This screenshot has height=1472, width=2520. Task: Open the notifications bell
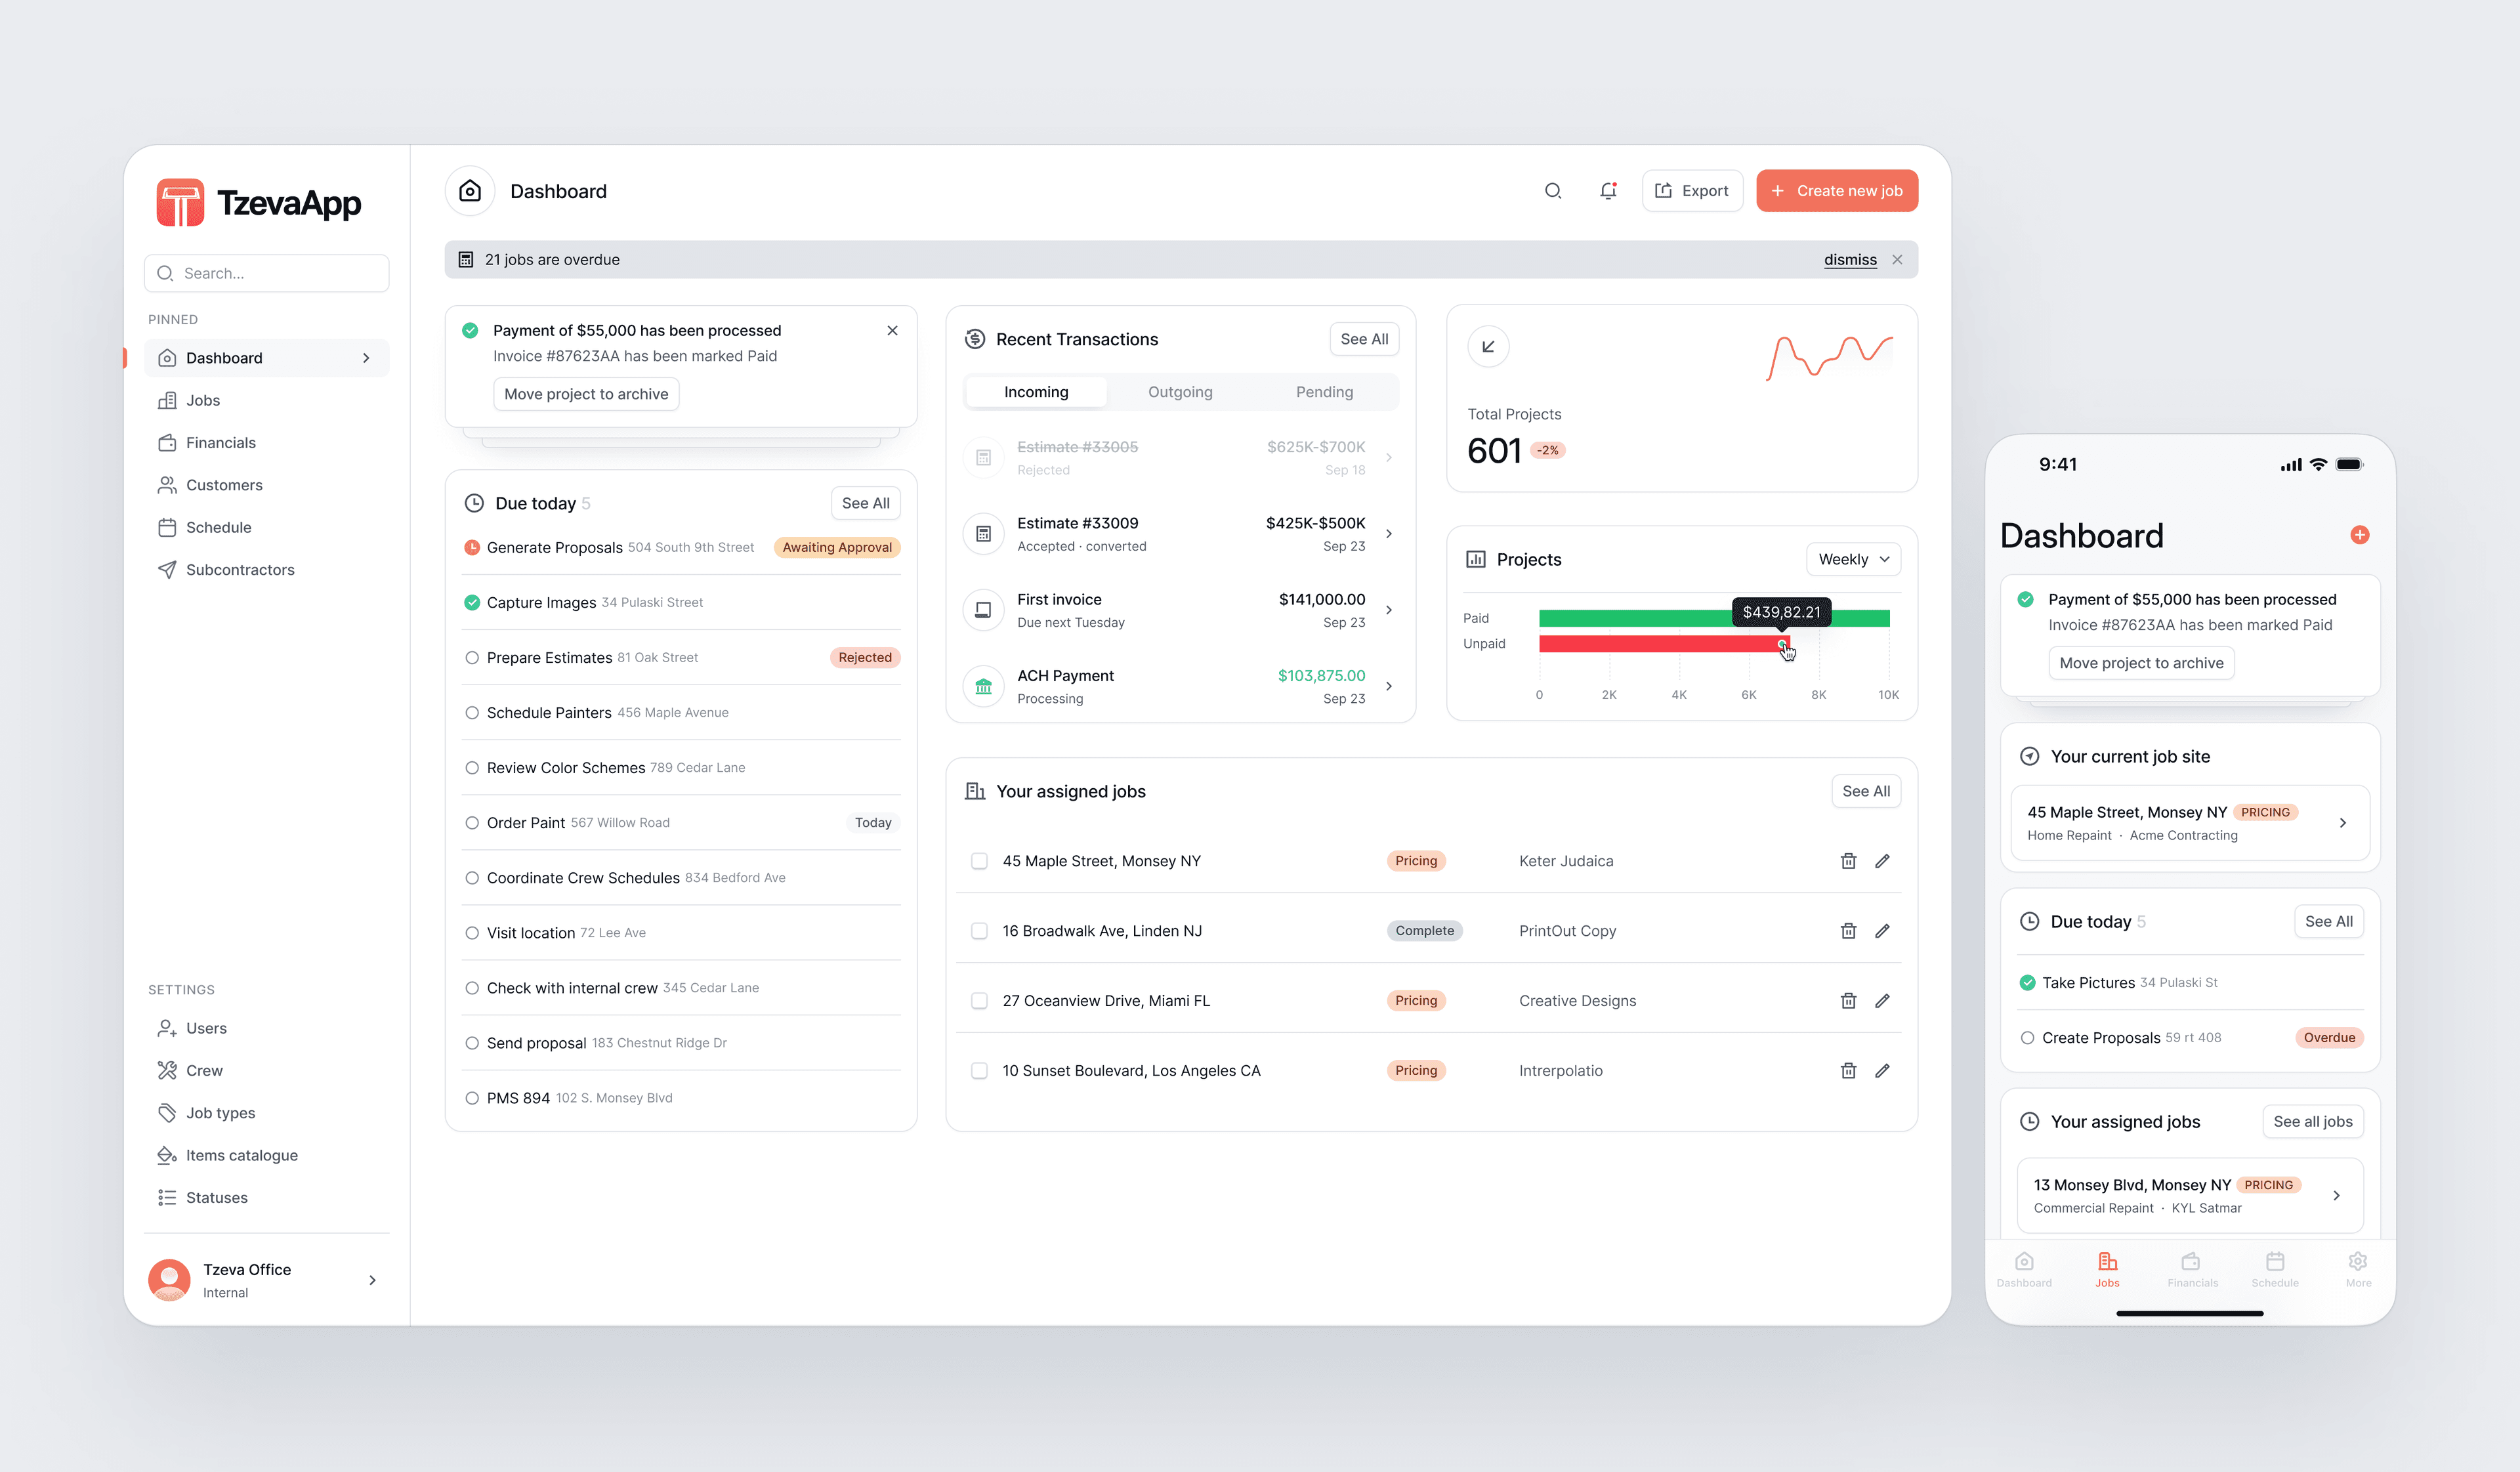[x=1608, y=191]
